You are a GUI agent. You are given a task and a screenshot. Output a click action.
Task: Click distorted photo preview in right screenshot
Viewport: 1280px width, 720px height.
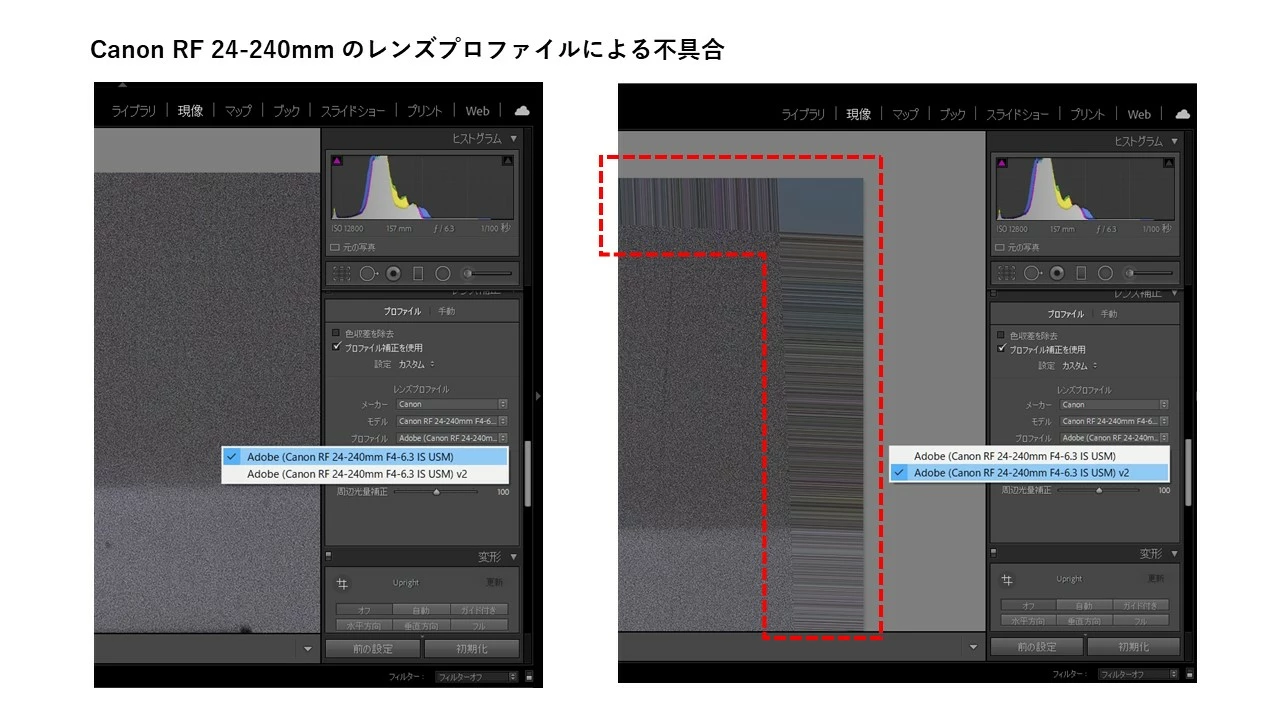coord(740,404)
